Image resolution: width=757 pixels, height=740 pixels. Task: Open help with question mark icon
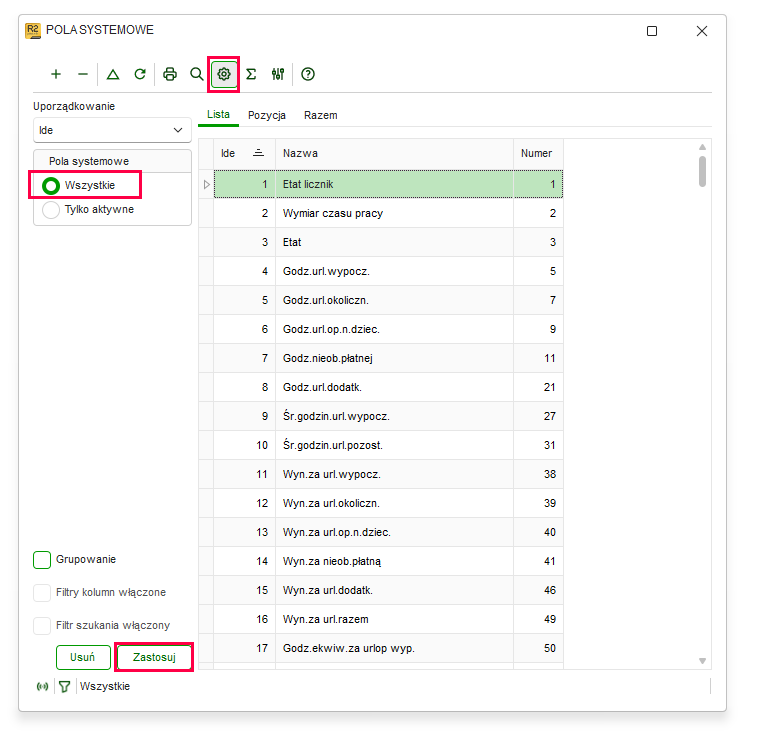click(x=308, y=74)
